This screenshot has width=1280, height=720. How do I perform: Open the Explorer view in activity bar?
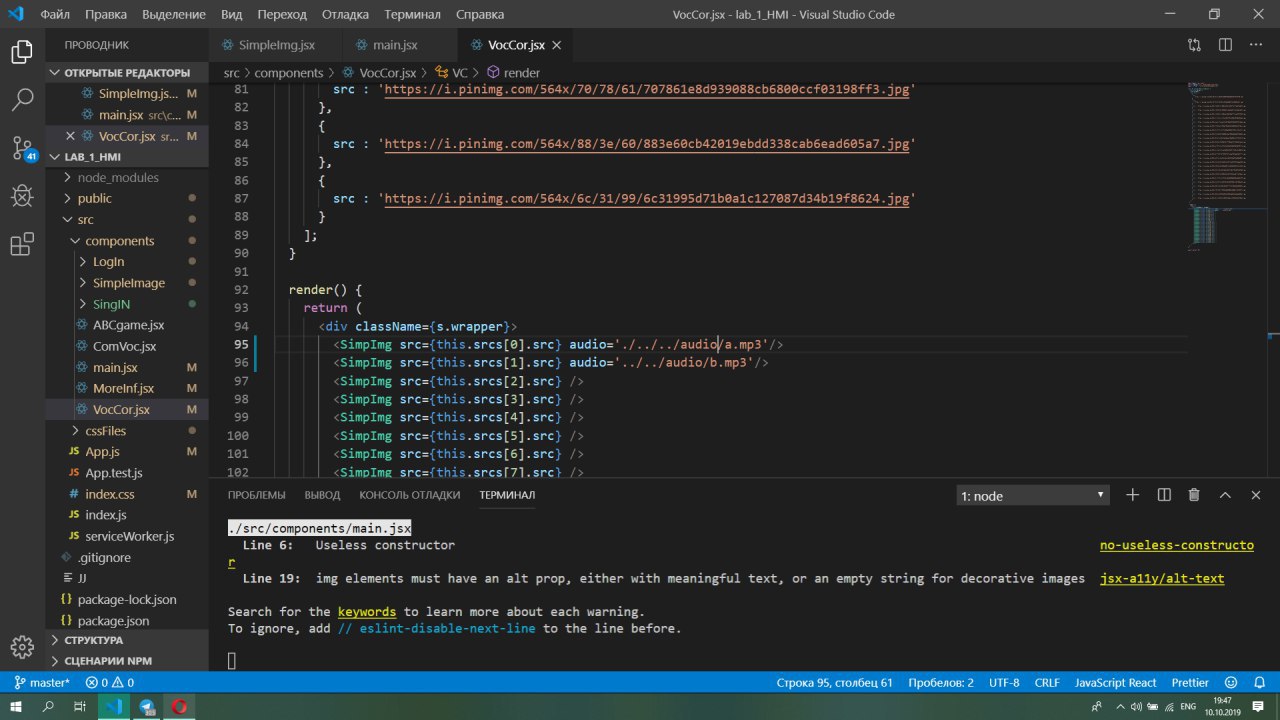(x=22, y=52)
